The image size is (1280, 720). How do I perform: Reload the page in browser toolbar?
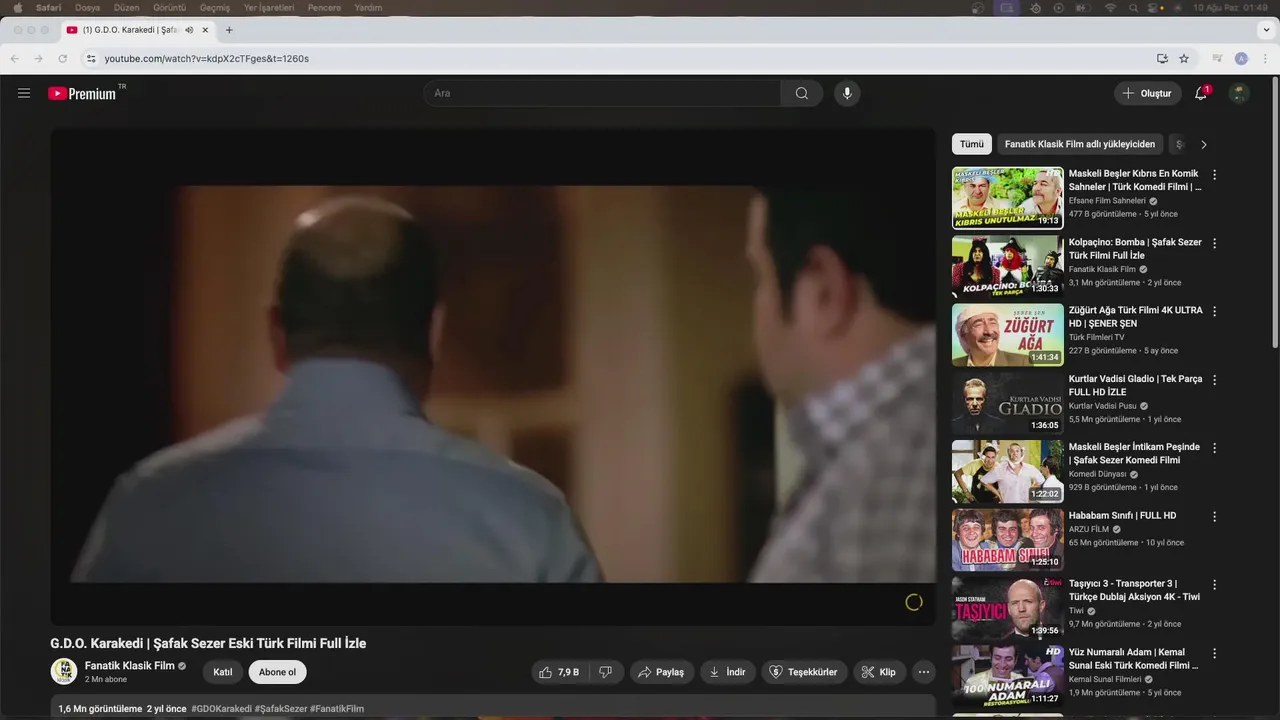click(62, 58)
